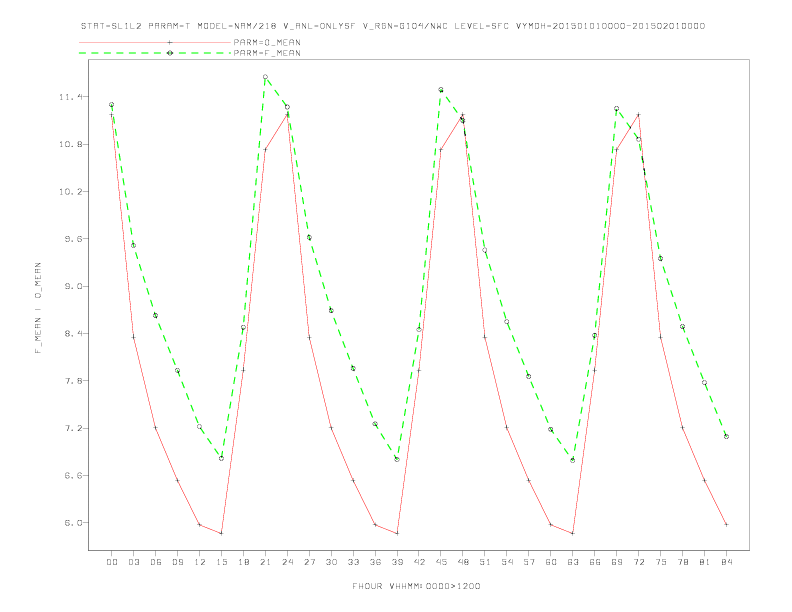Viewport: 792px width, 612px height.
Task: Select the F_MEAN circle marker at hour 15
Action: tap(221, 458)
